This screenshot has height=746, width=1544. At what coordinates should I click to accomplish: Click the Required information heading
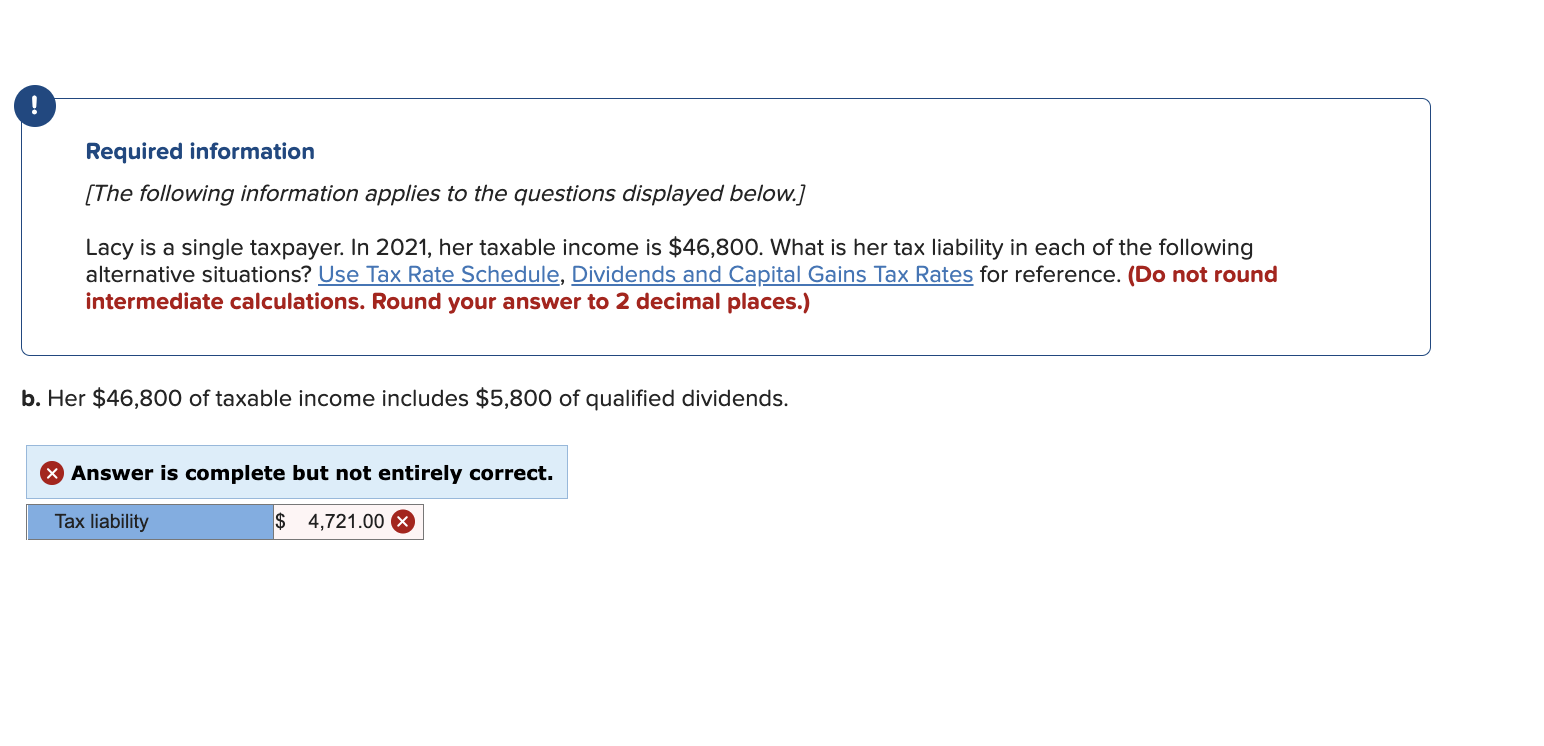199,151
